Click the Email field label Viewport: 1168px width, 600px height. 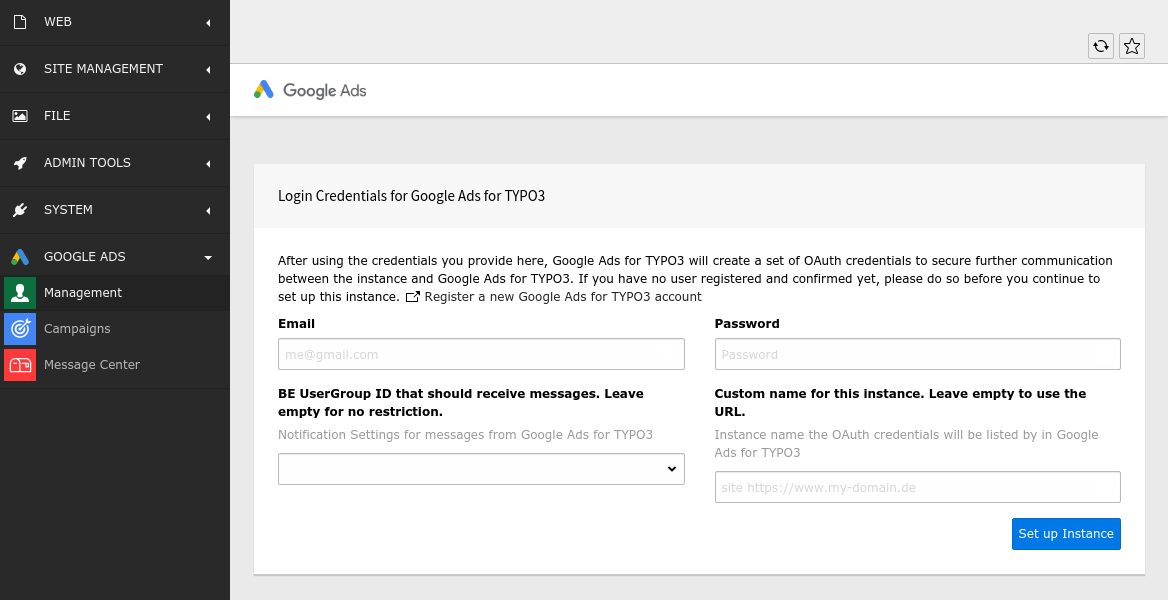[296, 323]
